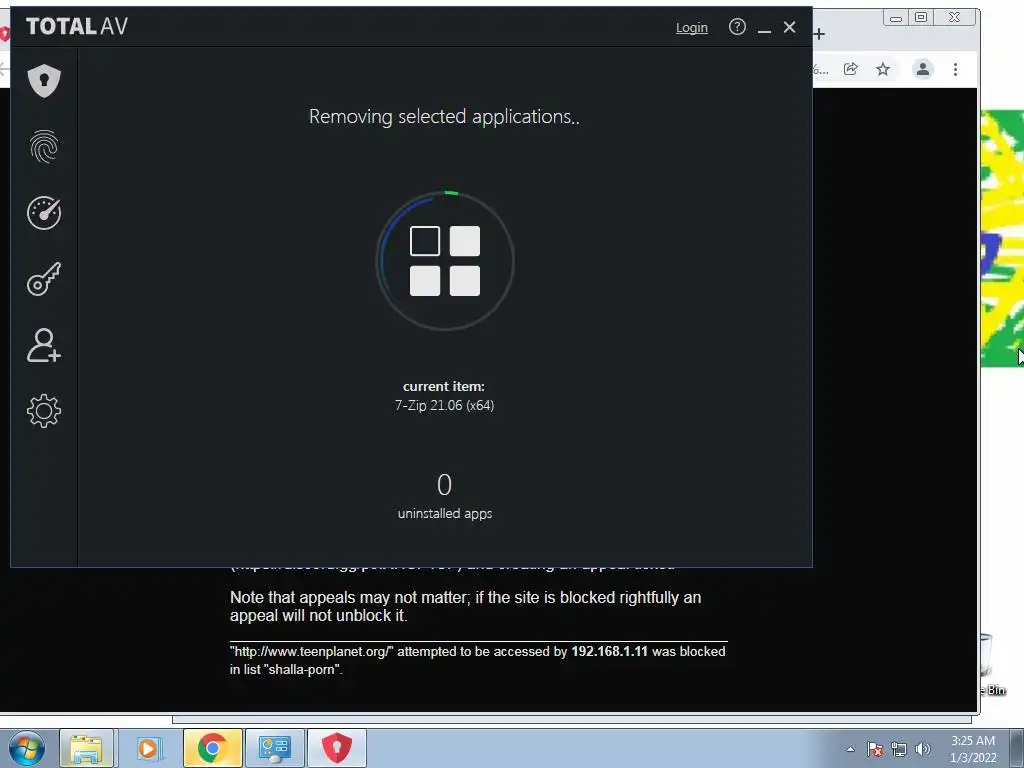The height and width of the screenshot is (768, 1024).
Task: Open the Chrome profile avatar
Action: pos(923,69)
